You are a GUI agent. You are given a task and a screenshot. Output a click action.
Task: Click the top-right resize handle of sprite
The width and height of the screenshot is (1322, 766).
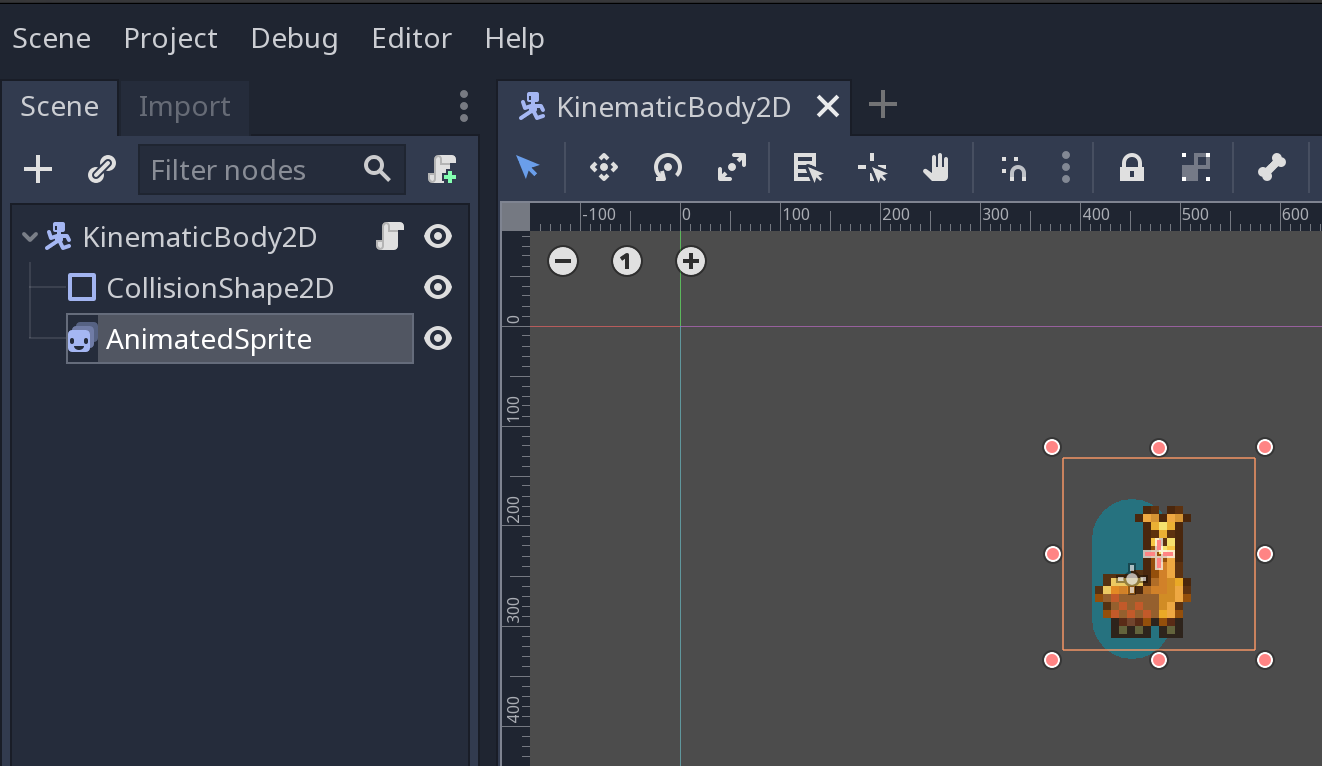1265,447
